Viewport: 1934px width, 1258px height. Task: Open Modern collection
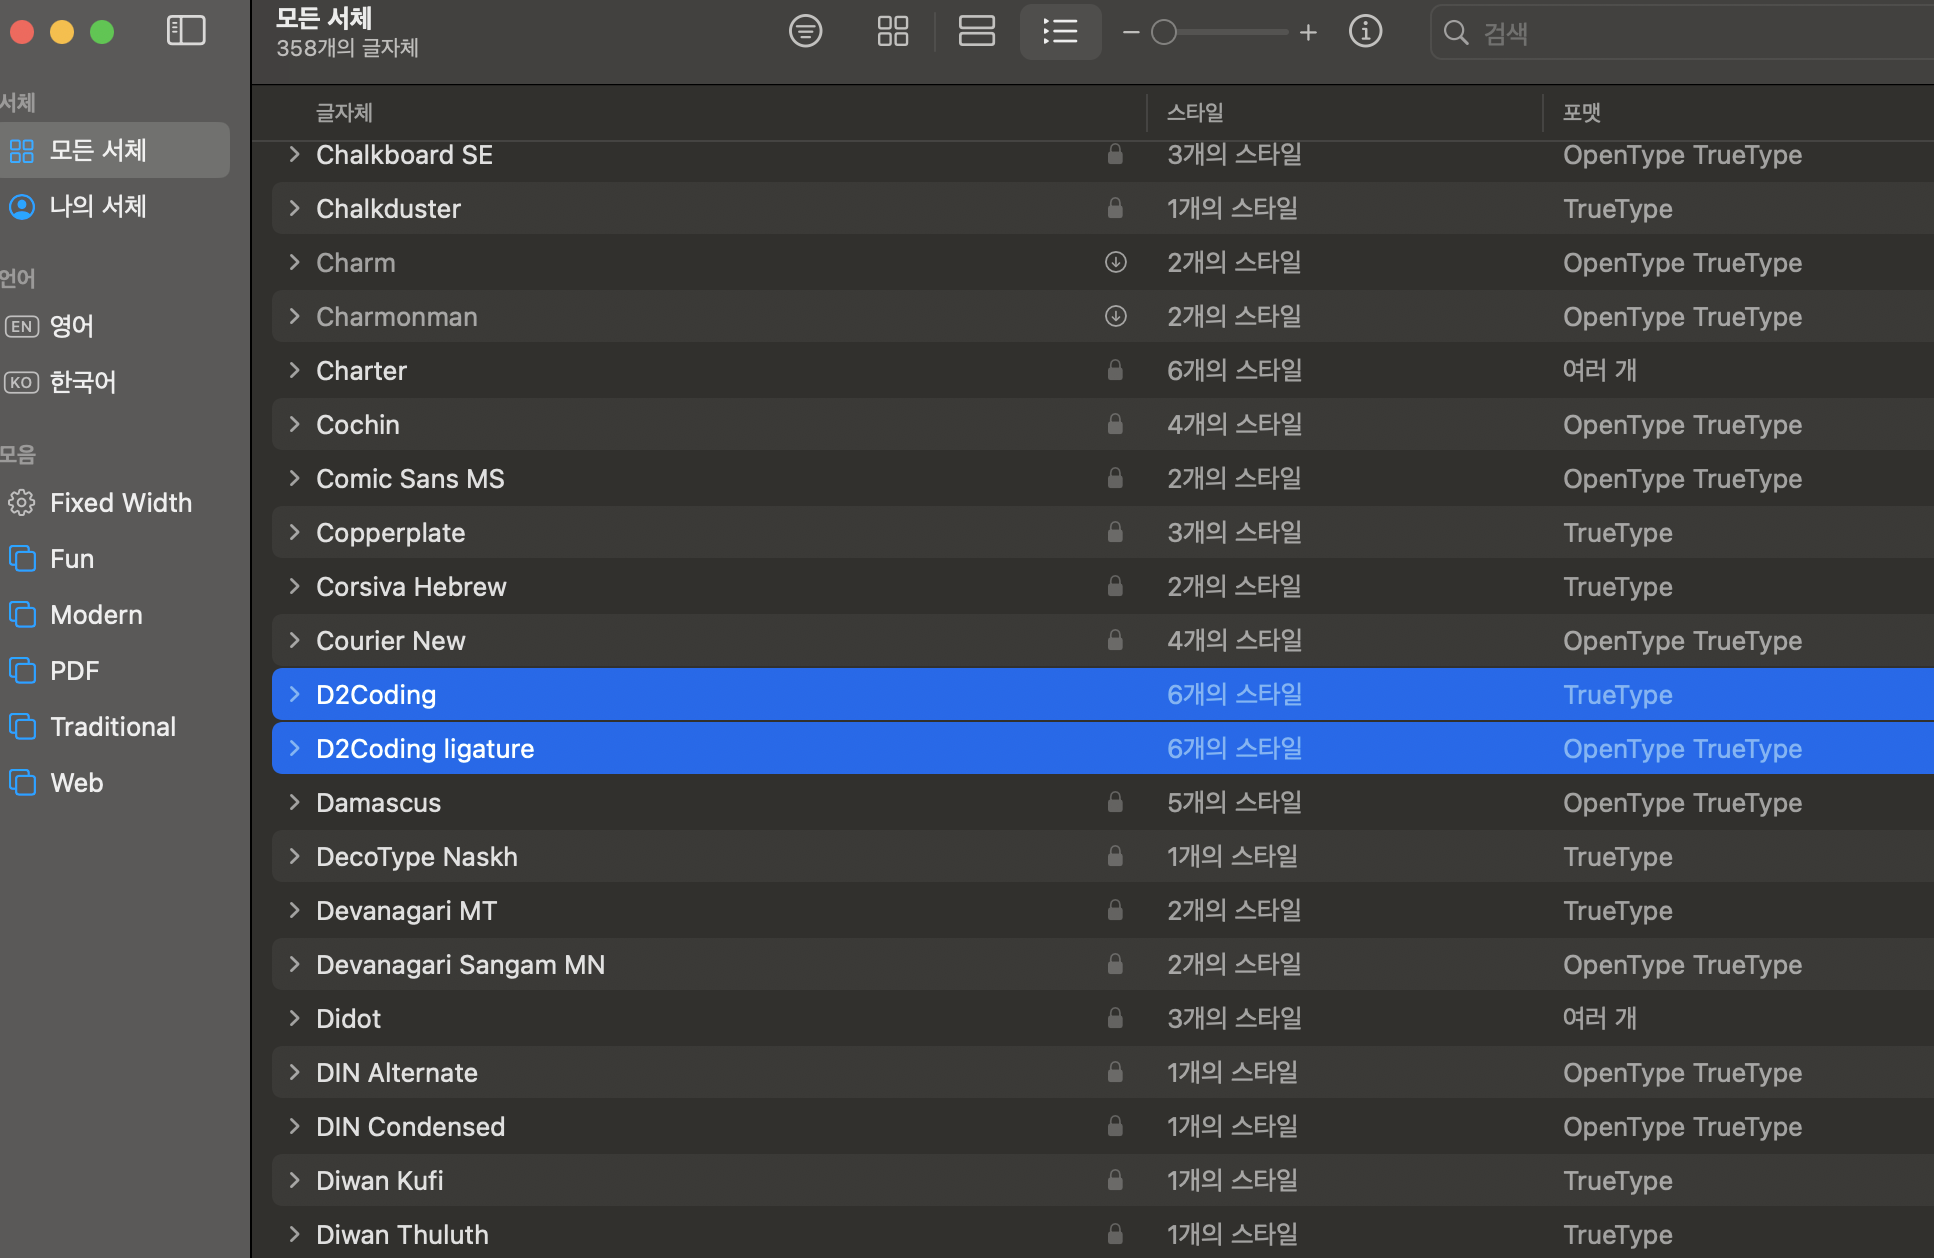click(x=114, y=614)
